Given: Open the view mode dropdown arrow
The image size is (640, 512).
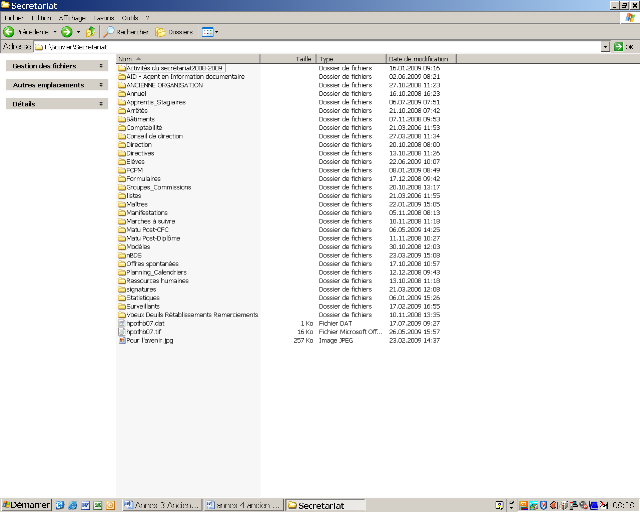Looking at the screenshot, I should (x=217, y=32).
